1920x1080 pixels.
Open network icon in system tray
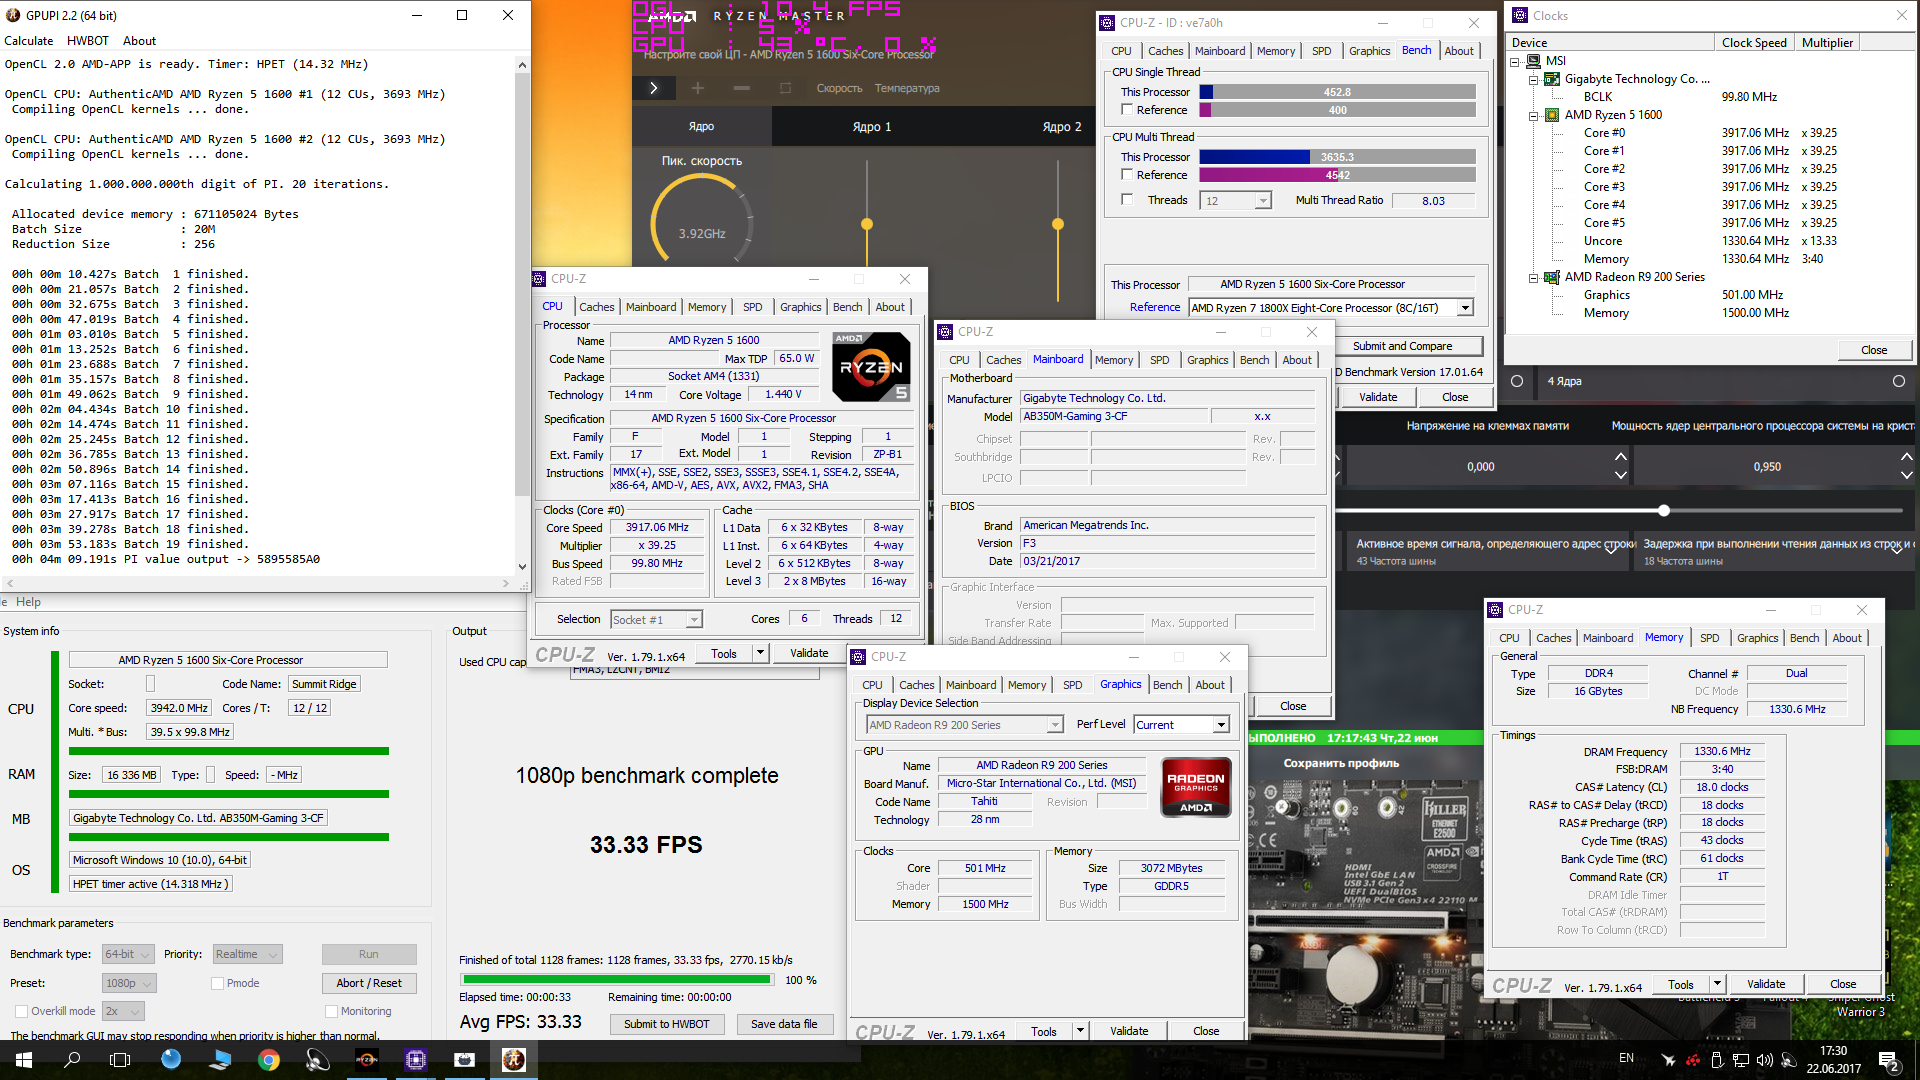(1741, 1060)
